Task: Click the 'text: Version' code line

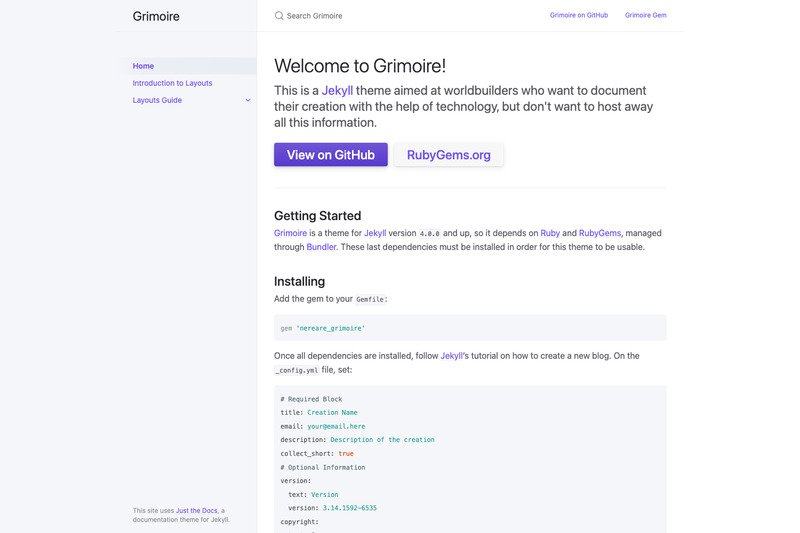Action: point(313,495)
